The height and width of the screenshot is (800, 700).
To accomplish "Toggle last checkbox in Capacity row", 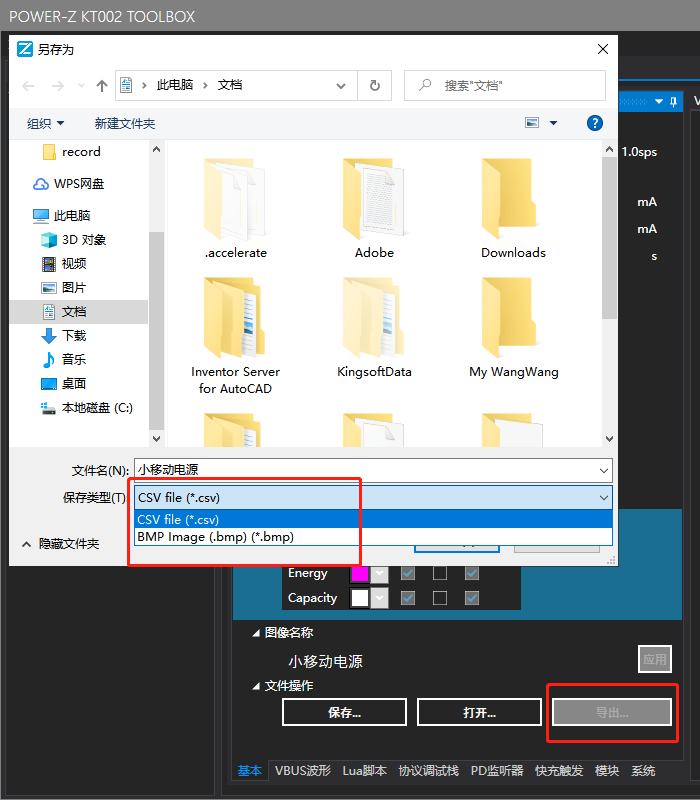I will (472, 598).
